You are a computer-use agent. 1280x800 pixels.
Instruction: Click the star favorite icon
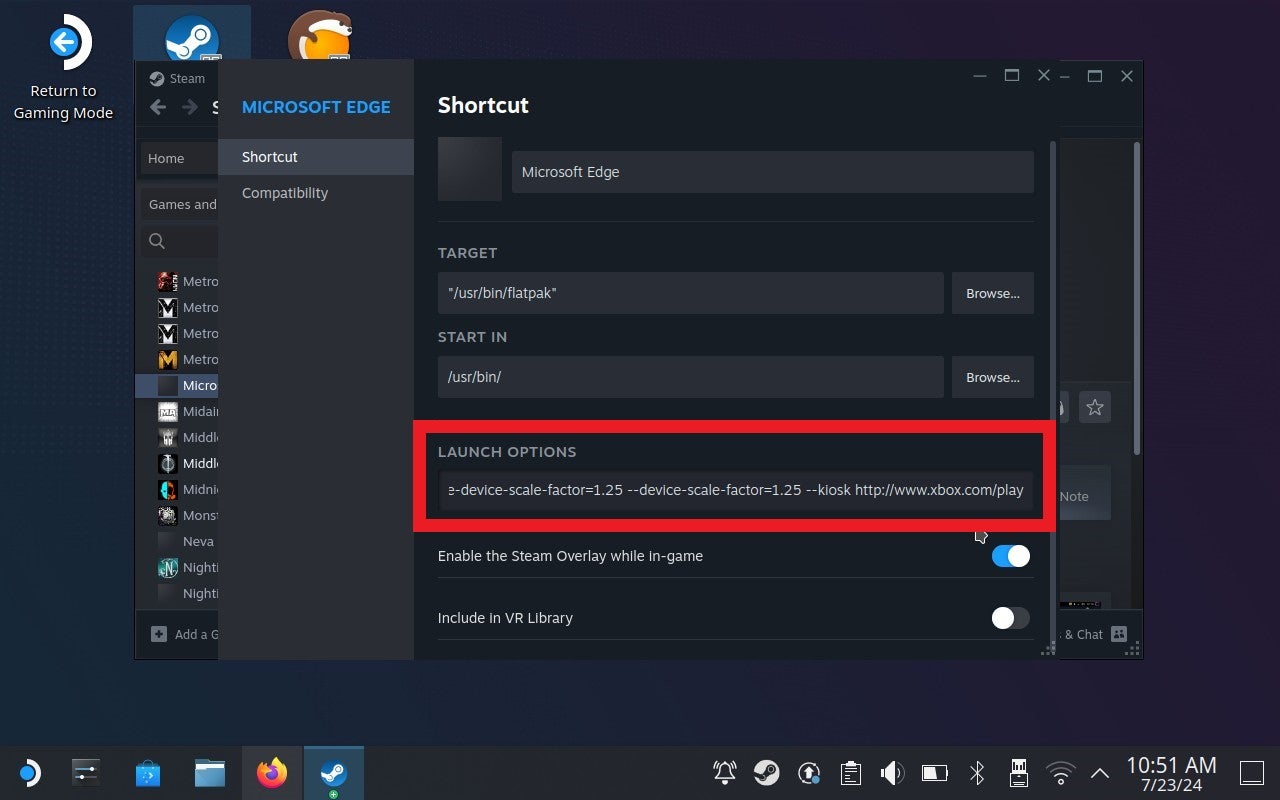(x=1095, y=407)
